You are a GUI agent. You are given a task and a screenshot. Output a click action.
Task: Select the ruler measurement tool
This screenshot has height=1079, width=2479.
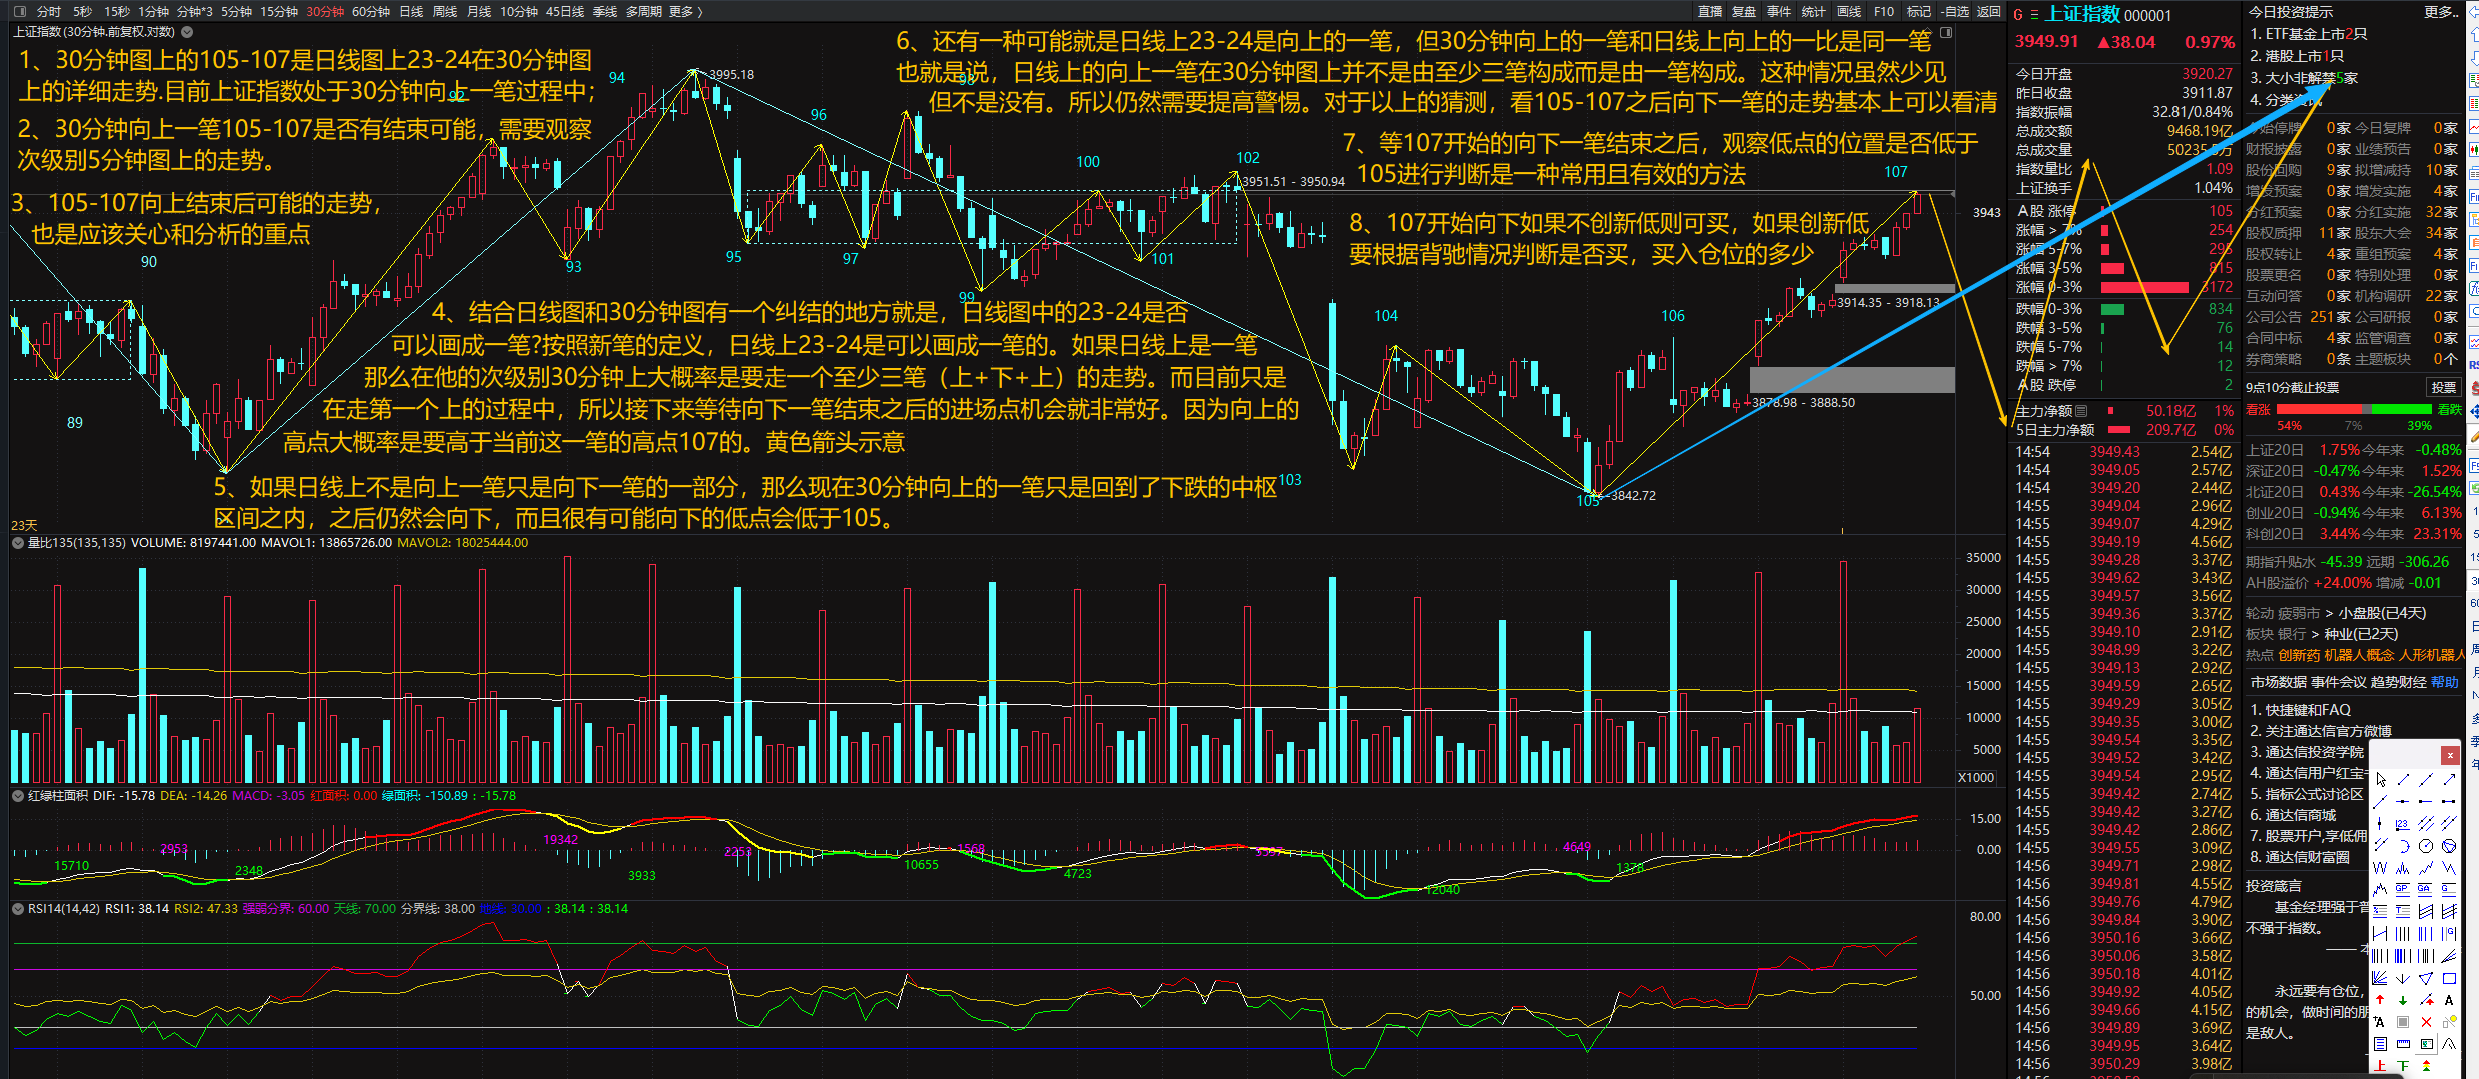pyautogui.click(x=2402, y=1044)
